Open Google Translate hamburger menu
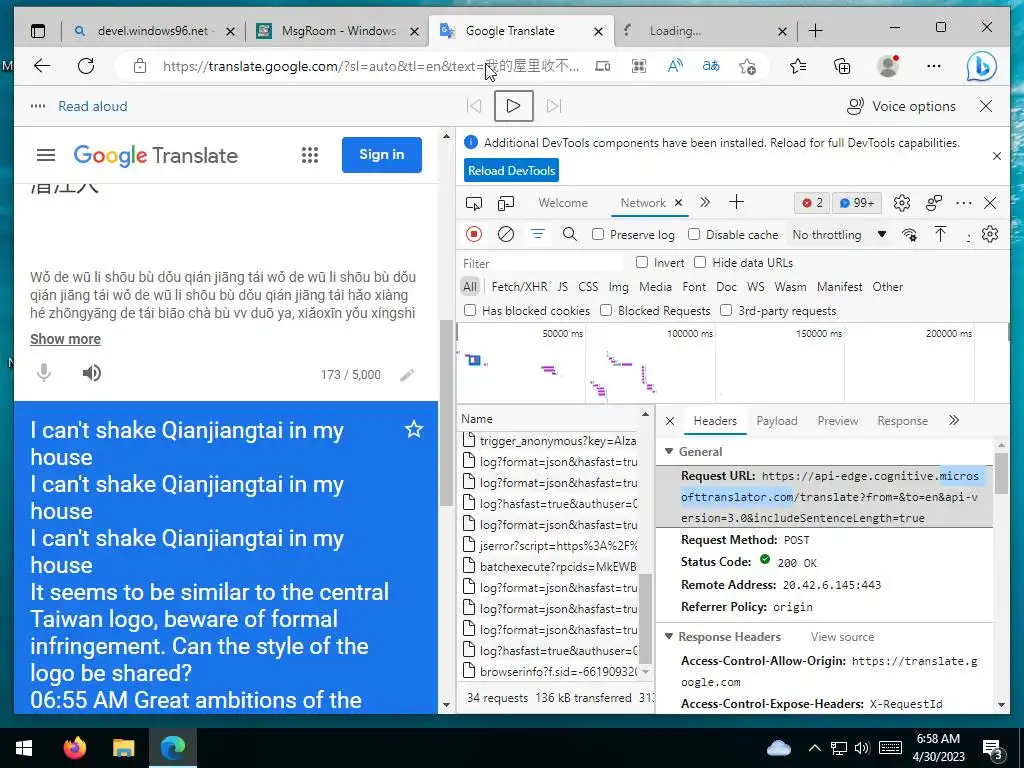Screen dimensions: 1024x768 click(x=46, y=155)
